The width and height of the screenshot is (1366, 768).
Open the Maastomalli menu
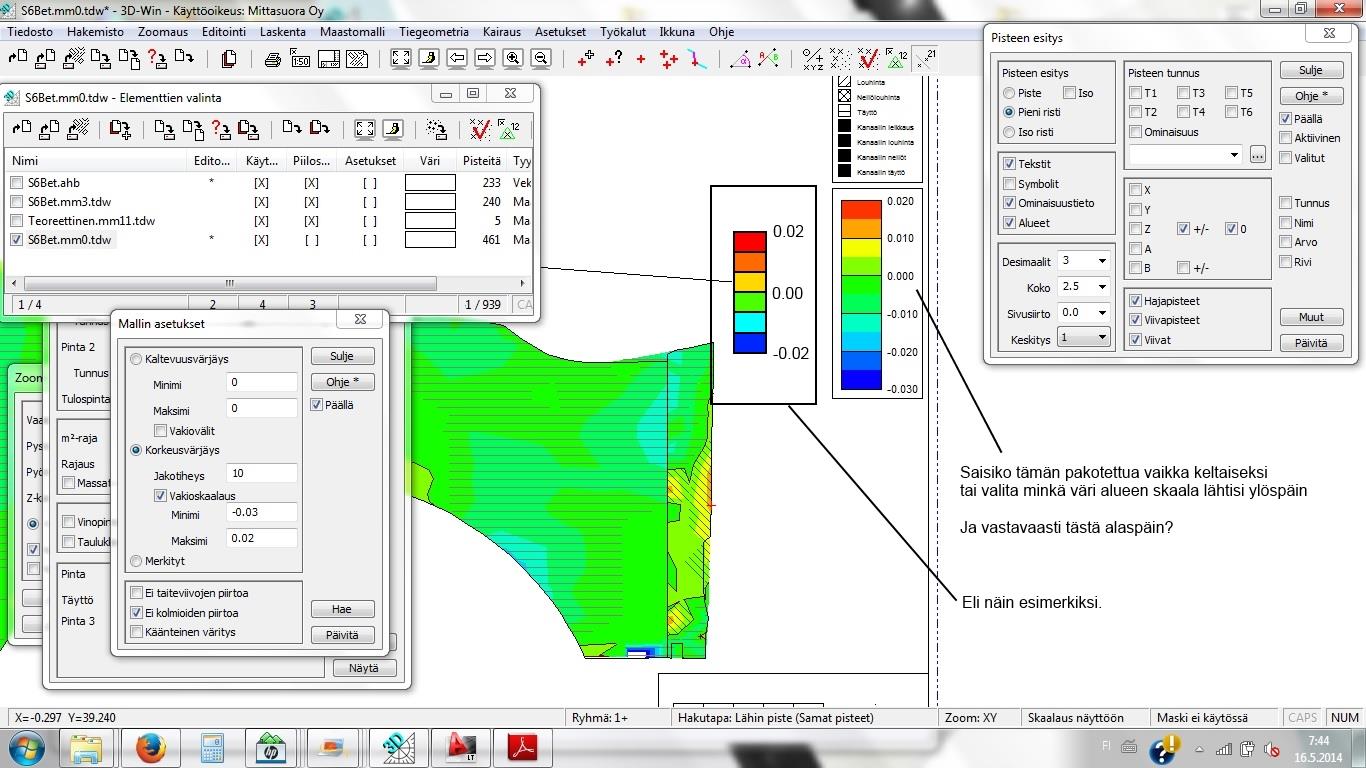click(352, 32)
